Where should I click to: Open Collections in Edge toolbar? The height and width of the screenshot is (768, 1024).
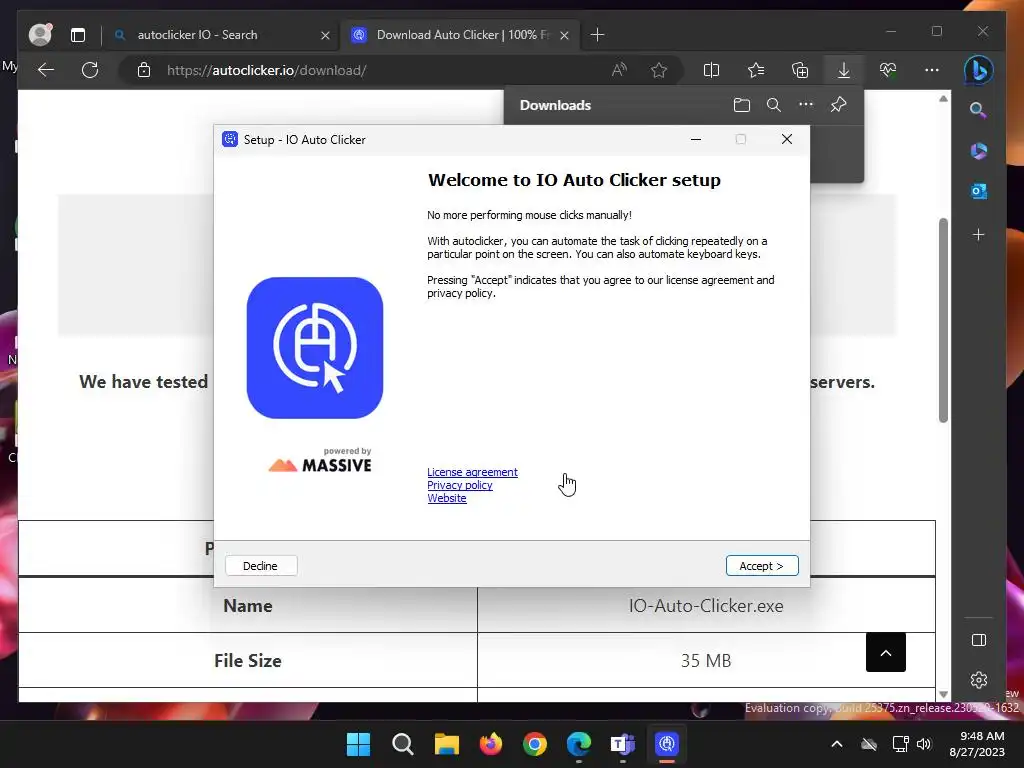pyautogui.click(x=800, y=70)
